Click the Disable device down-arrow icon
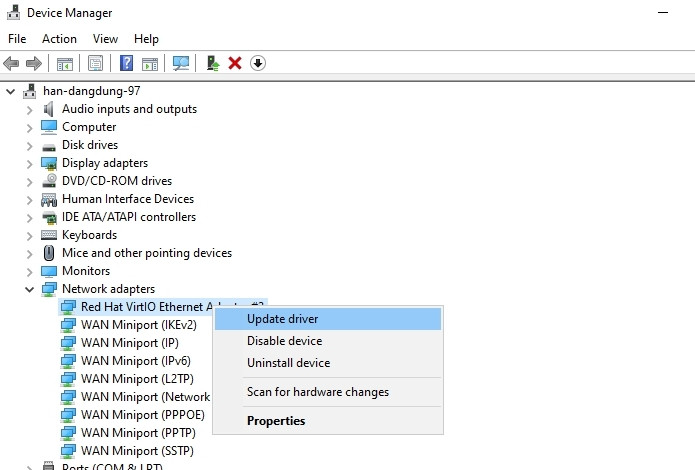This screenshot has height=470, width=695. (x=257, y=63)
